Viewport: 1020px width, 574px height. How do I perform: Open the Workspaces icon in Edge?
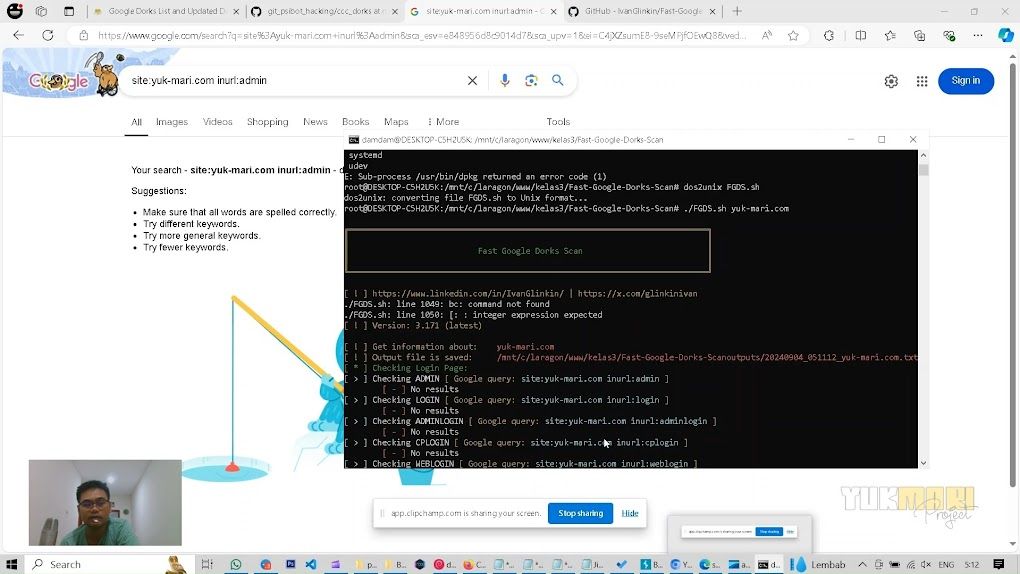coord(42,11)
